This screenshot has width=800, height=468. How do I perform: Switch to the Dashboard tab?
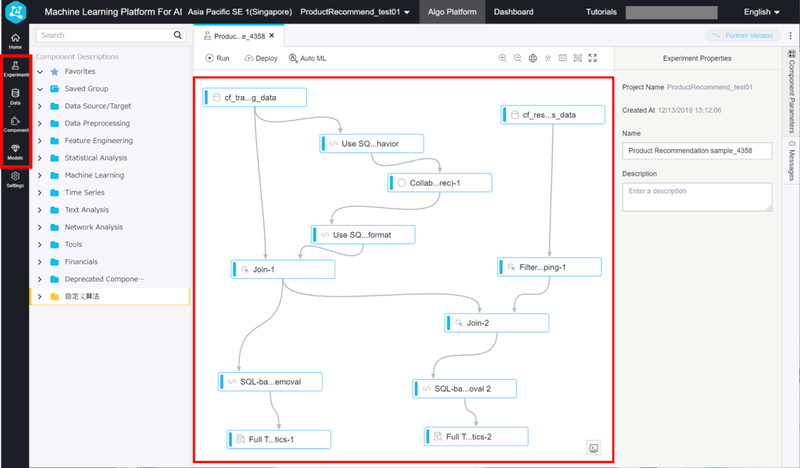[513, 12]
